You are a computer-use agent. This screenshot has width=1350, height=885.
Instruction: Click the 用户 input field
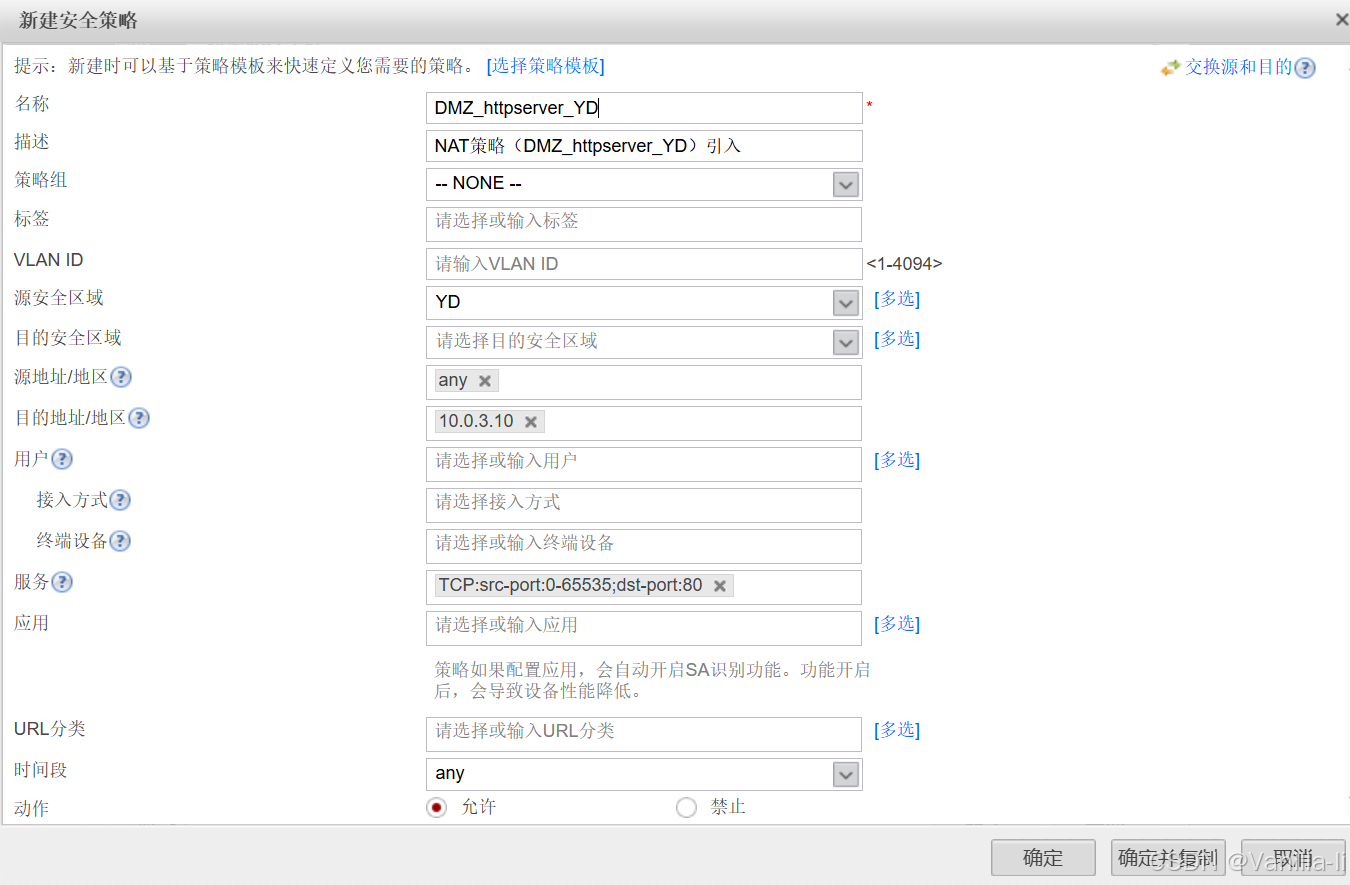point(644,464)
